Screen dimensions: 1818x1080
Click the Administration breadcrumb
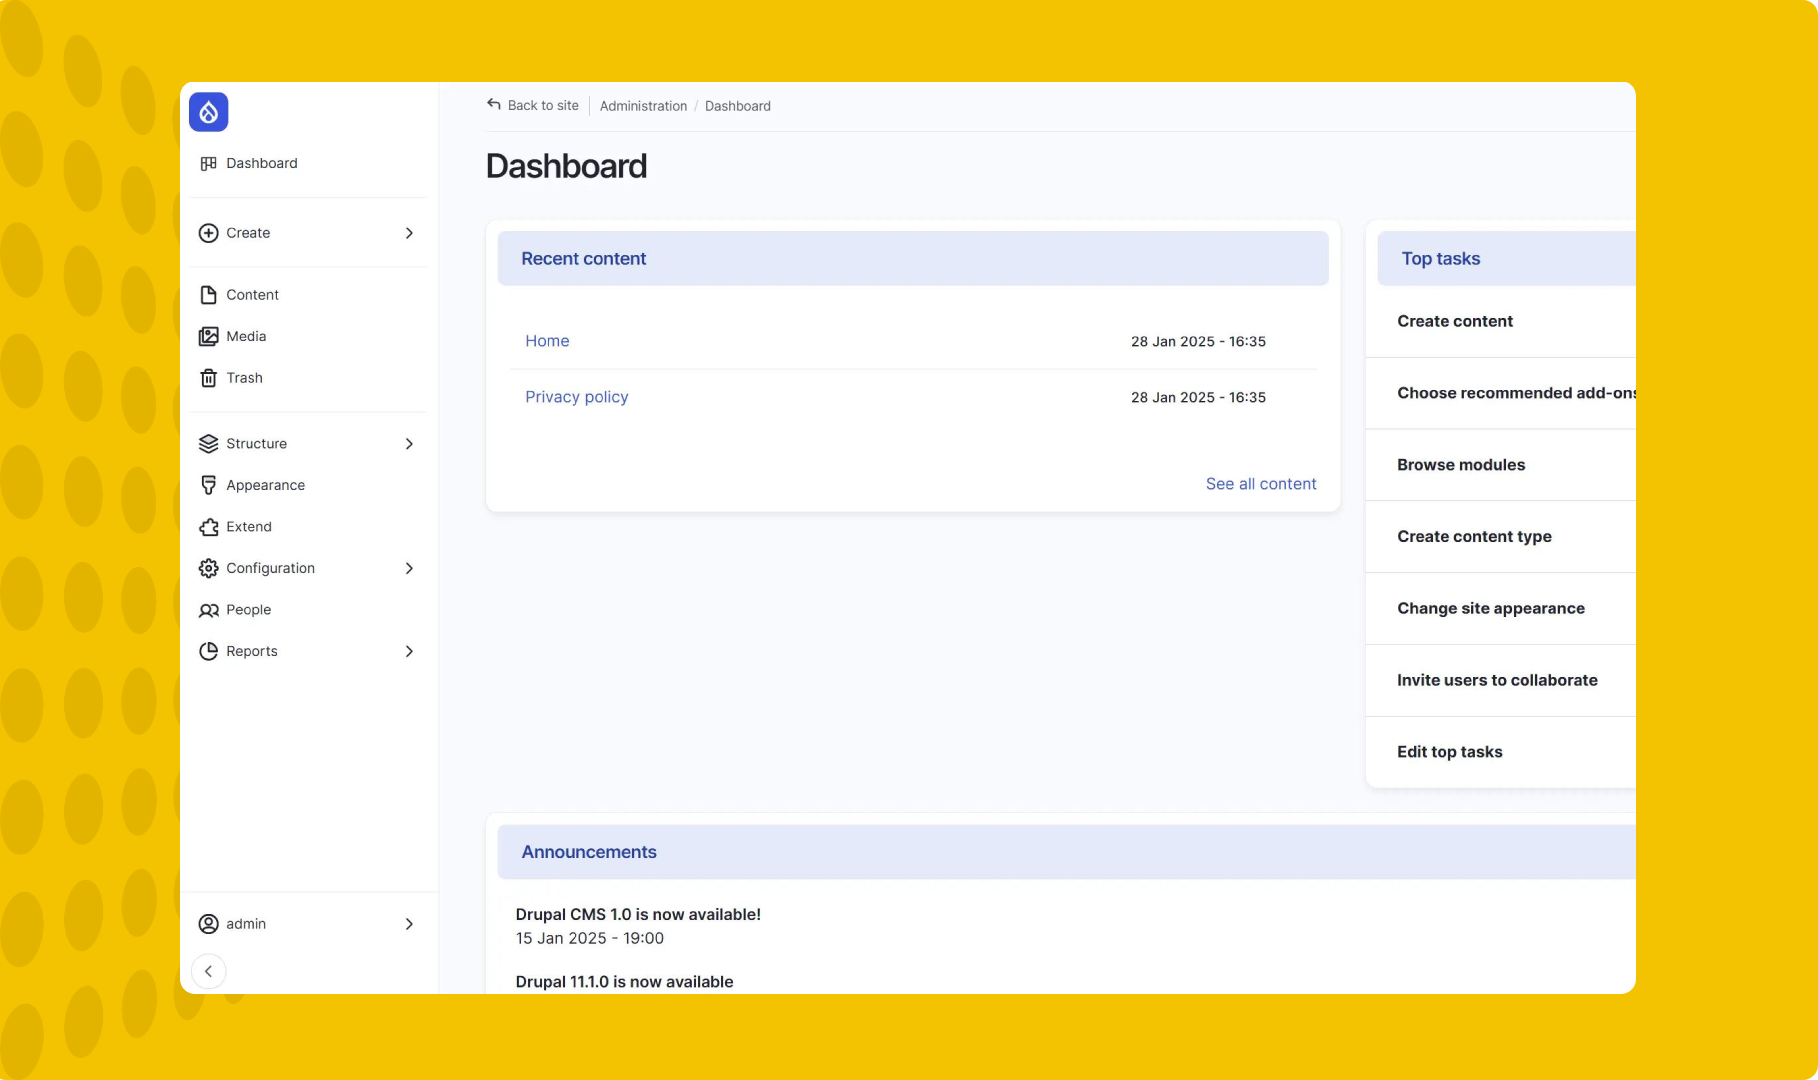point(643,106)
